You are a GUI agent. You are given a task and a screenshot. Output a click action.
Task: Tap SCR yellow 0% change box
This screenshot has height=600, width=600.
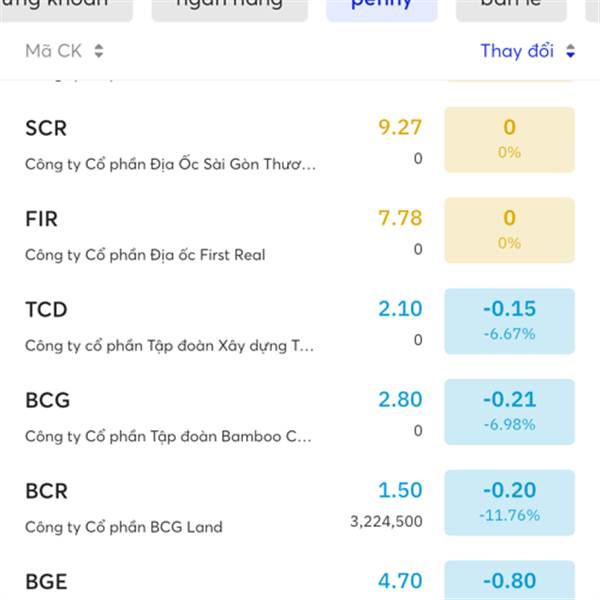point(509,139)
